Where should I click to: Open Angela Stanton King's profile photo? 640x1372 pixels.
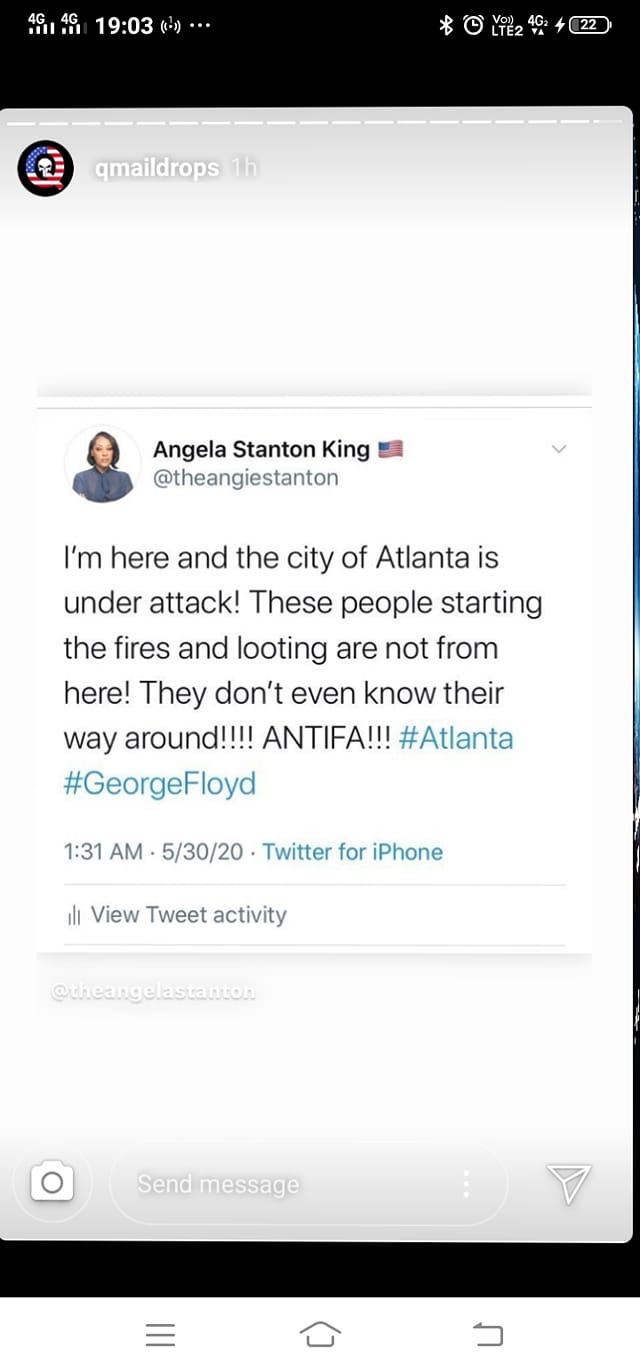102,463
